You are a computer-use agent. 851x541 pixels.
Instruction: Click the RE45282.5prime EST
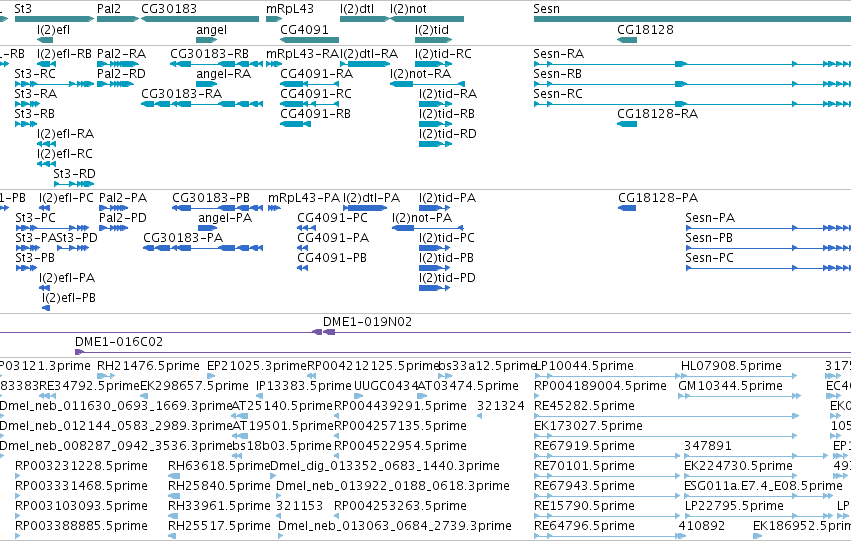[x=666, y=416]
